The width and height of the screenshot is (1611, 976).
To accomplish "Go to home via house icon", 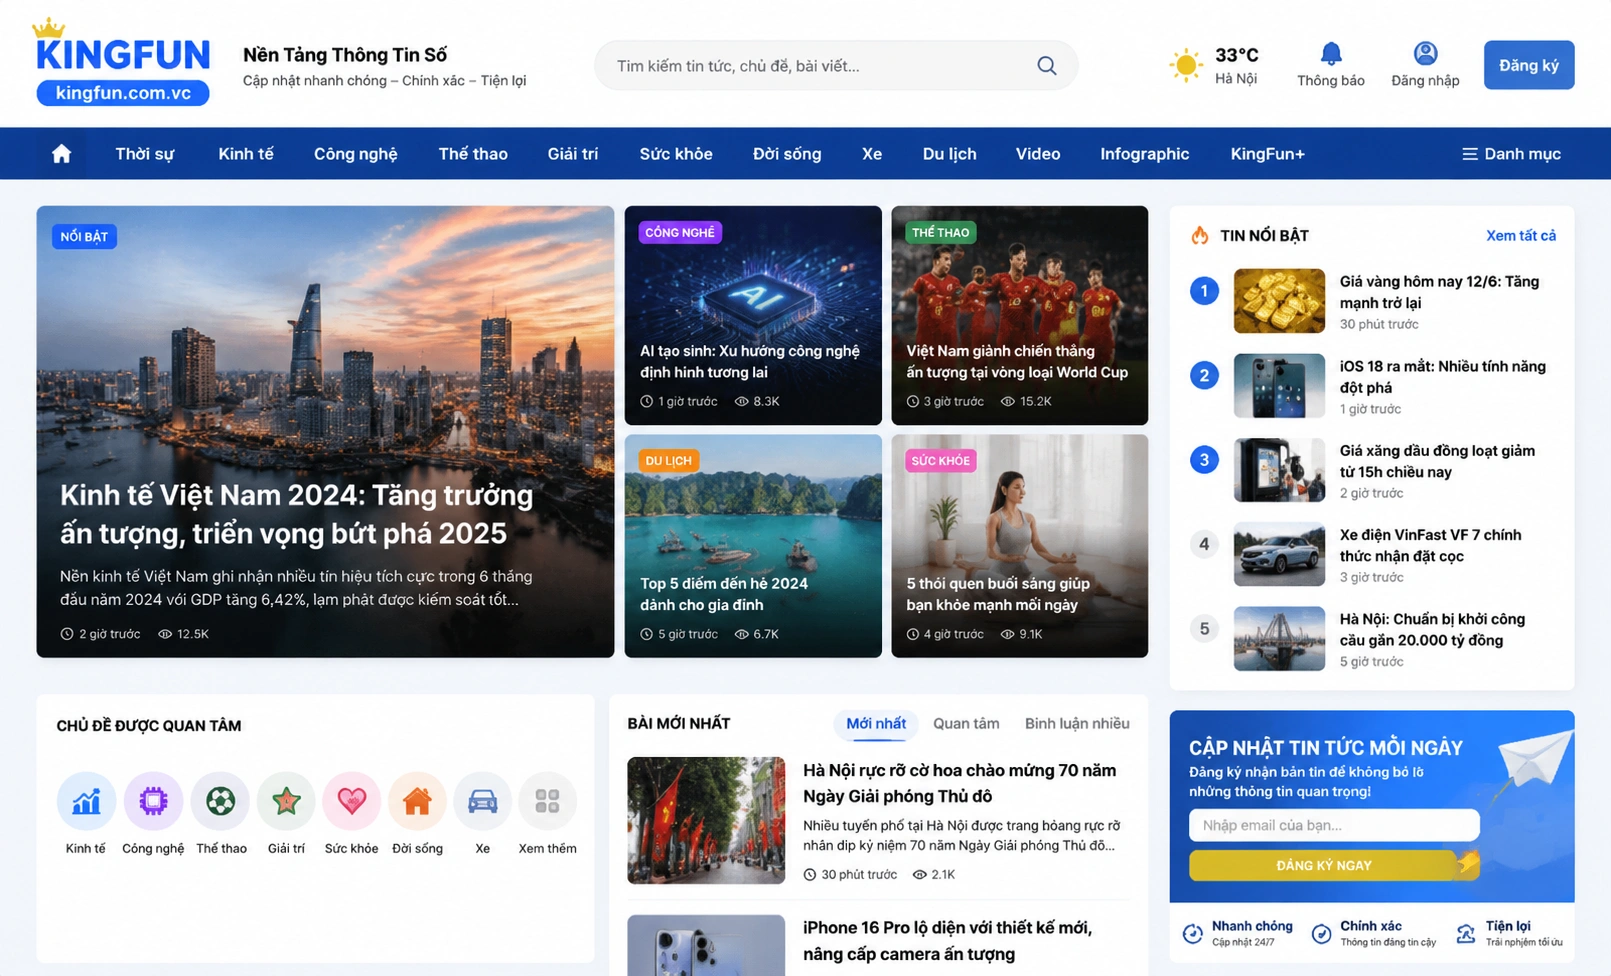I will tap(62, 153).
